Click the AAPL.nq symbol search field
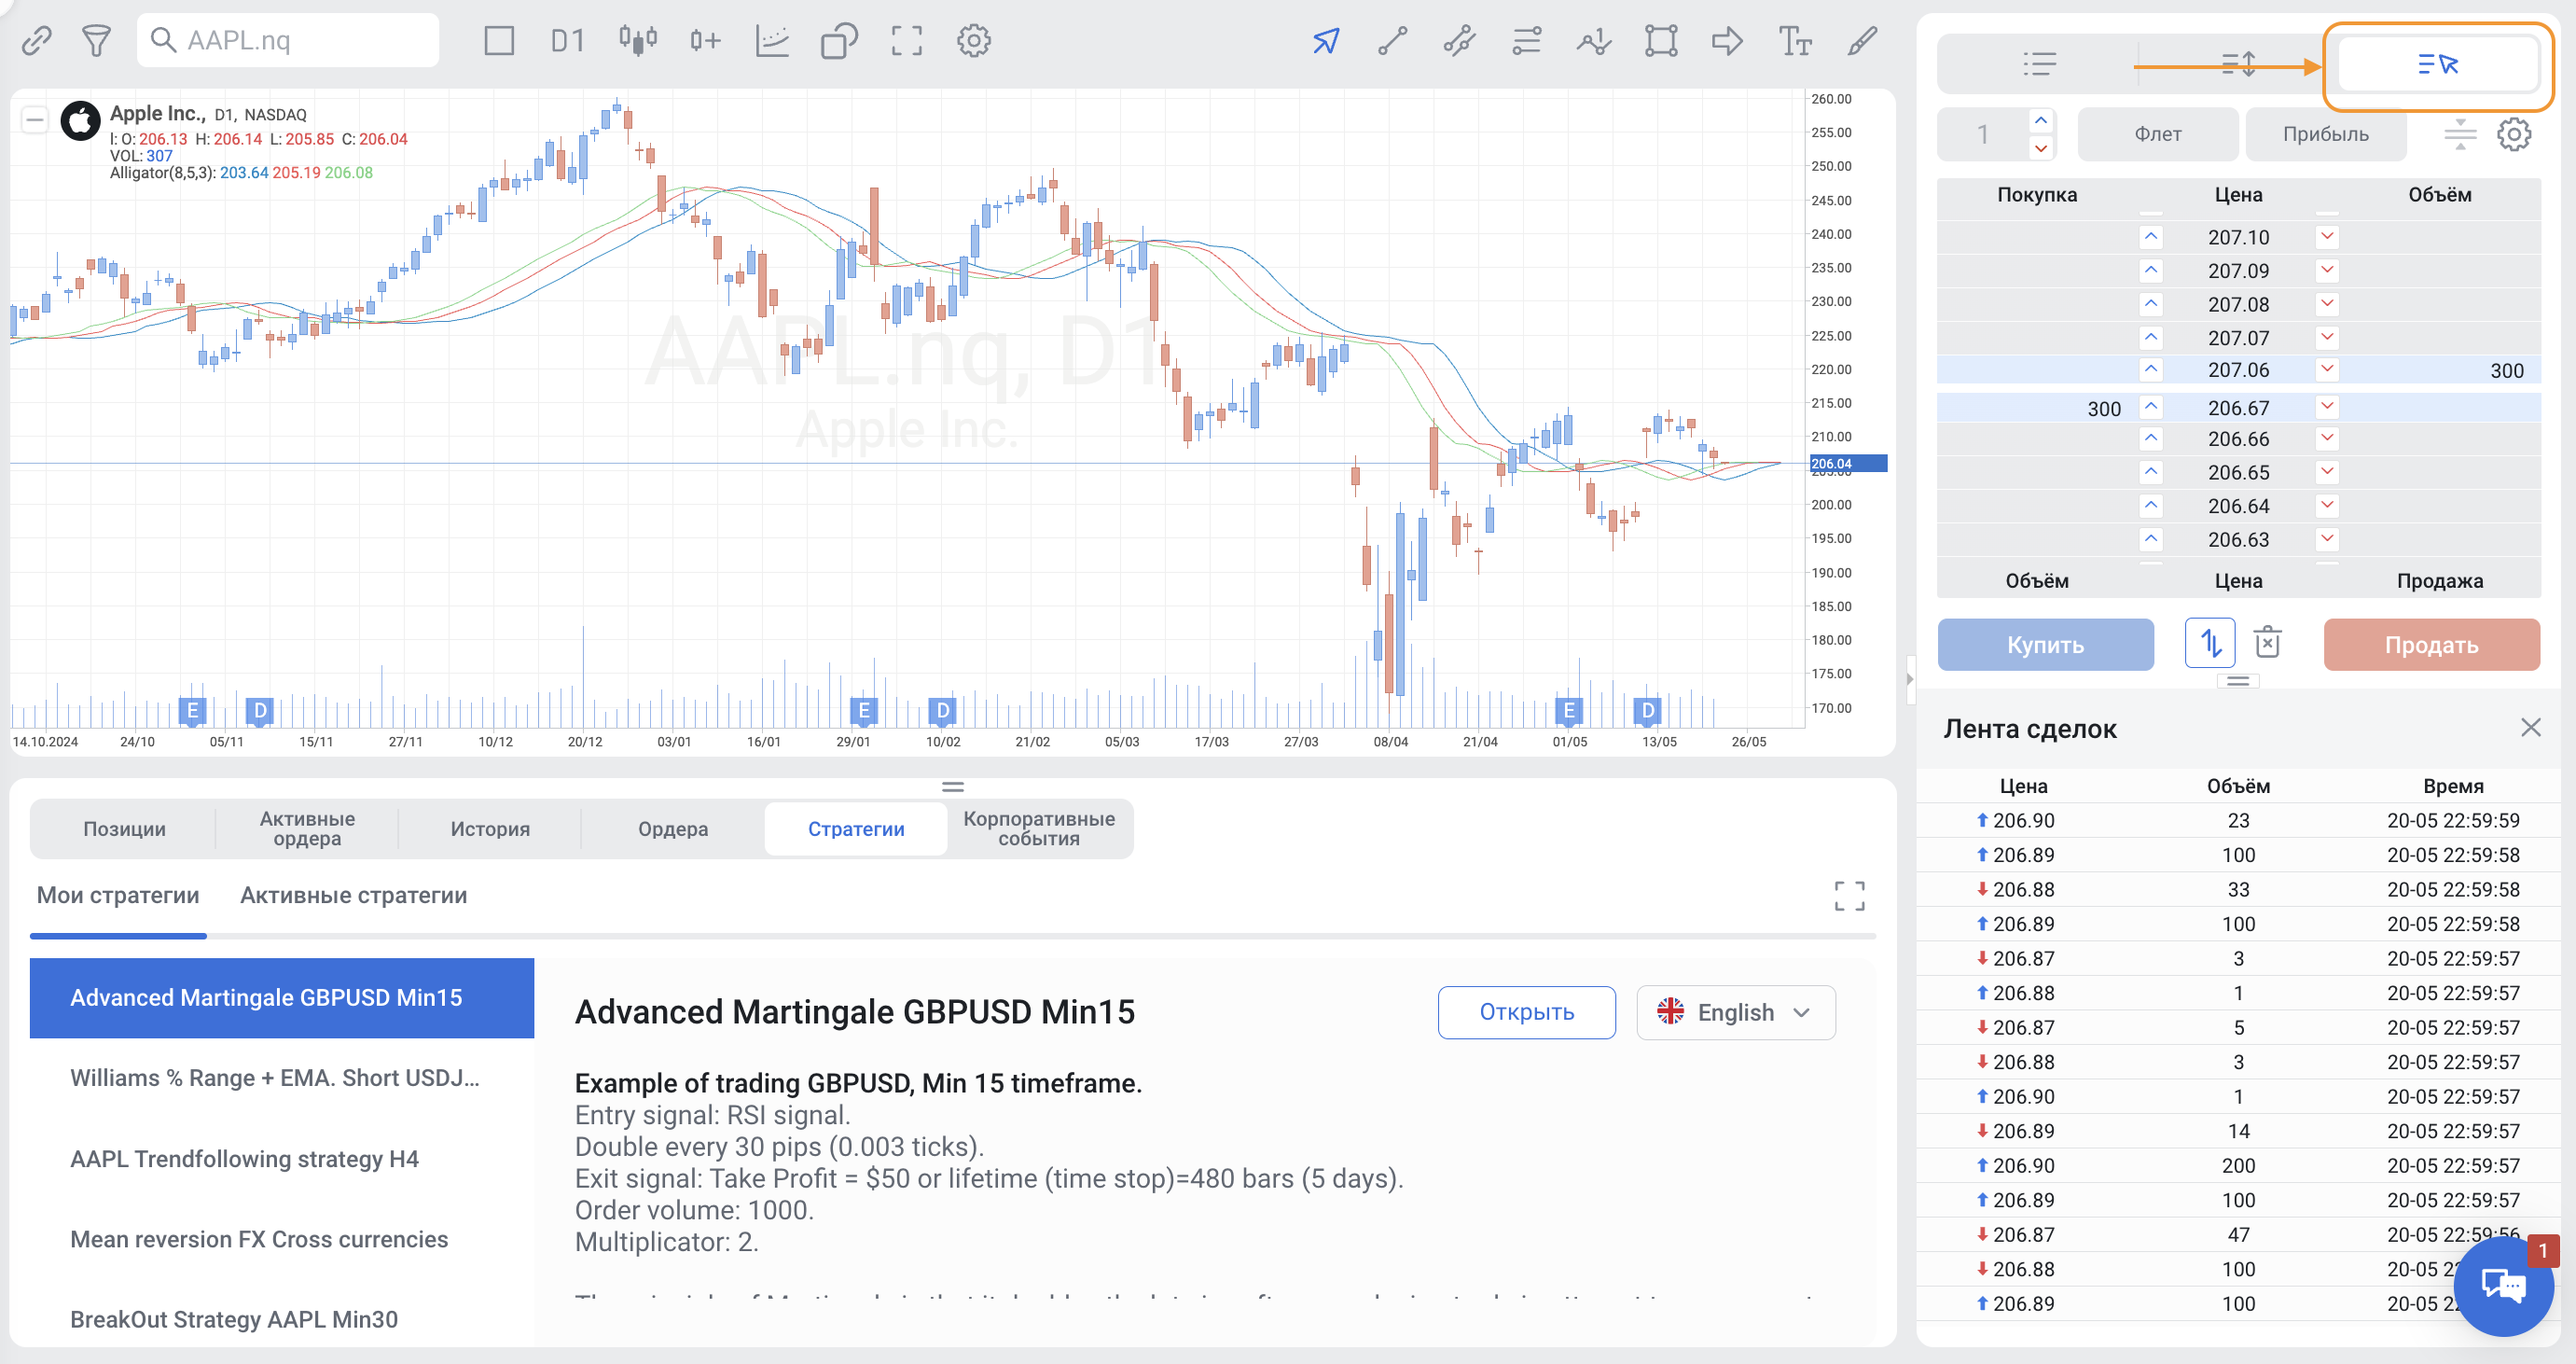Screen dimensions: 2576x1364 click(x=290, y=41)
